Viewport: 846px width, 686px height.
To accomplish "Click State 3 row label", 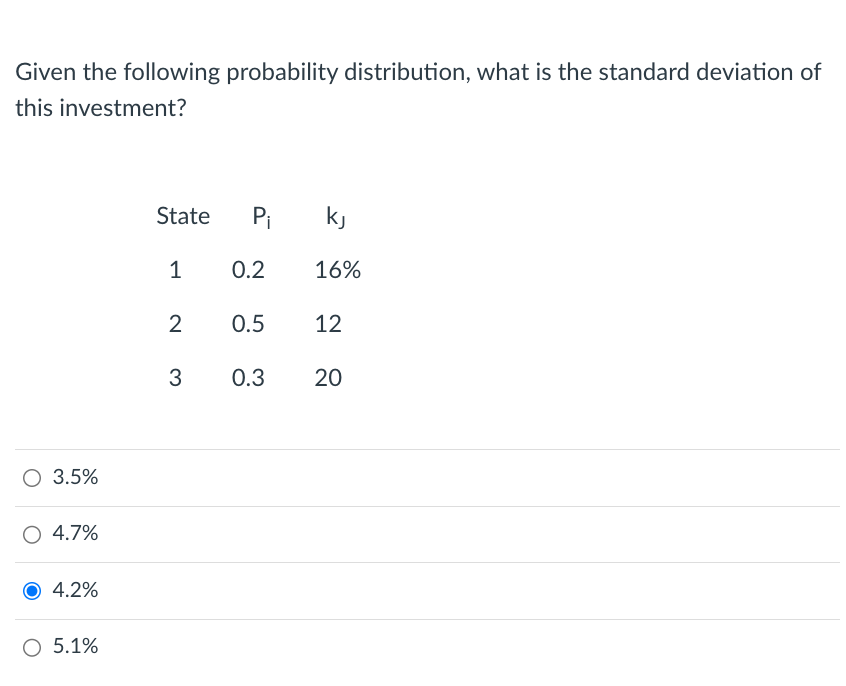I will 176,377.
